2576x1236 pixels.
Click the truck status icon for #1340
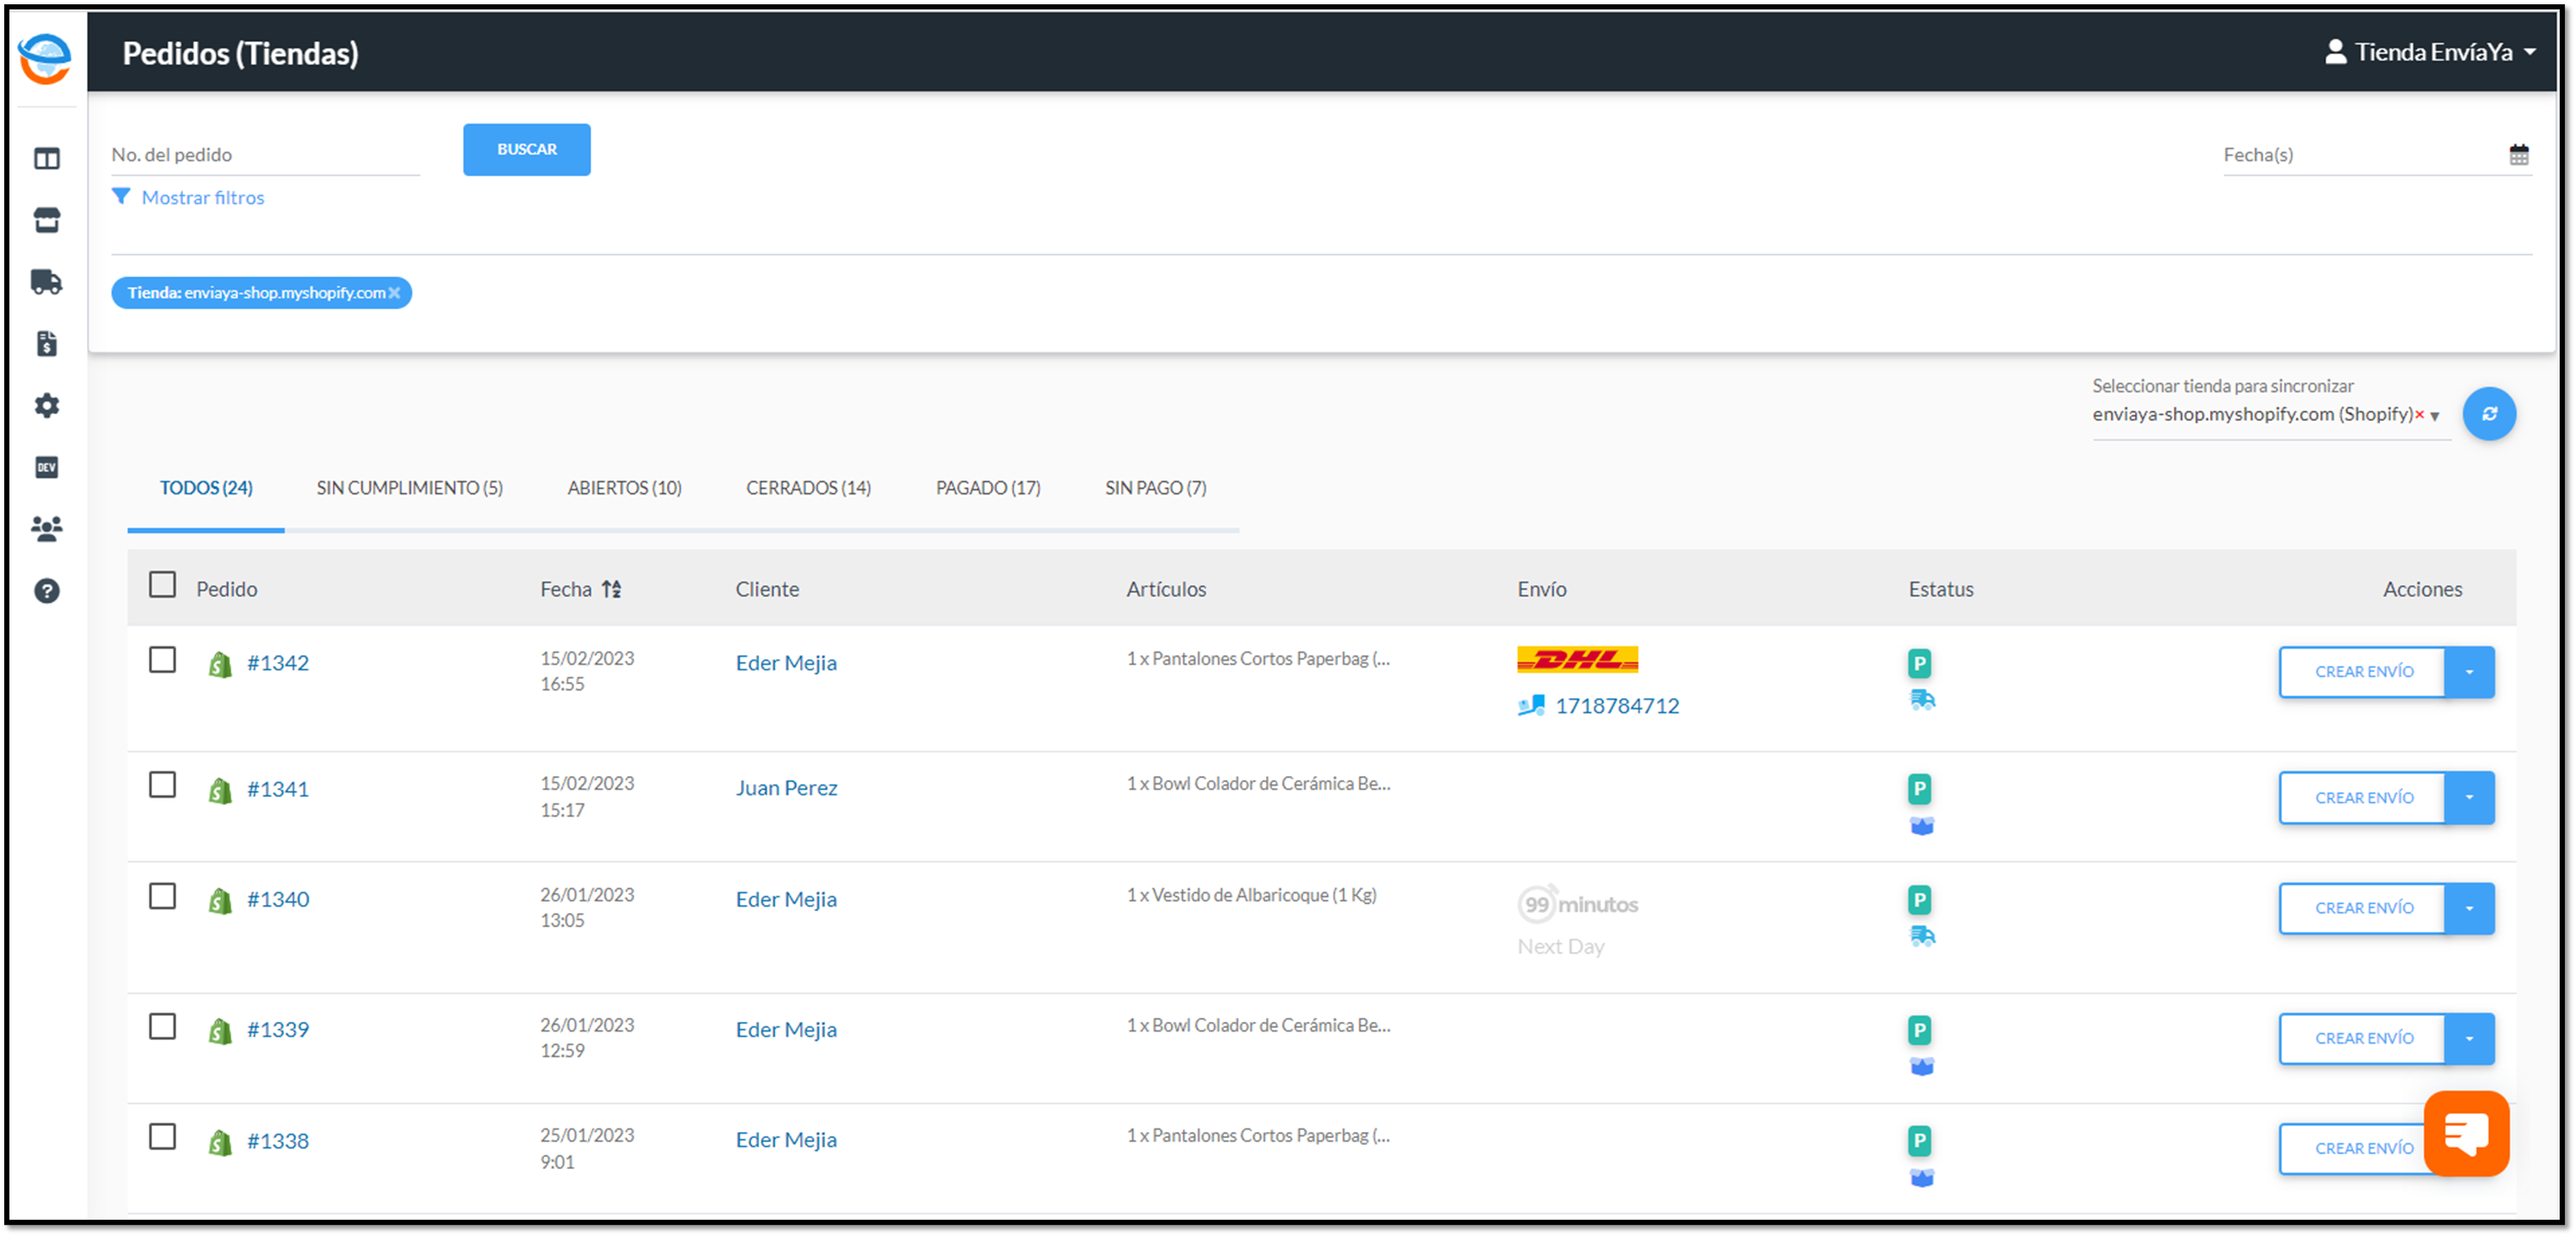[1921, 936]
